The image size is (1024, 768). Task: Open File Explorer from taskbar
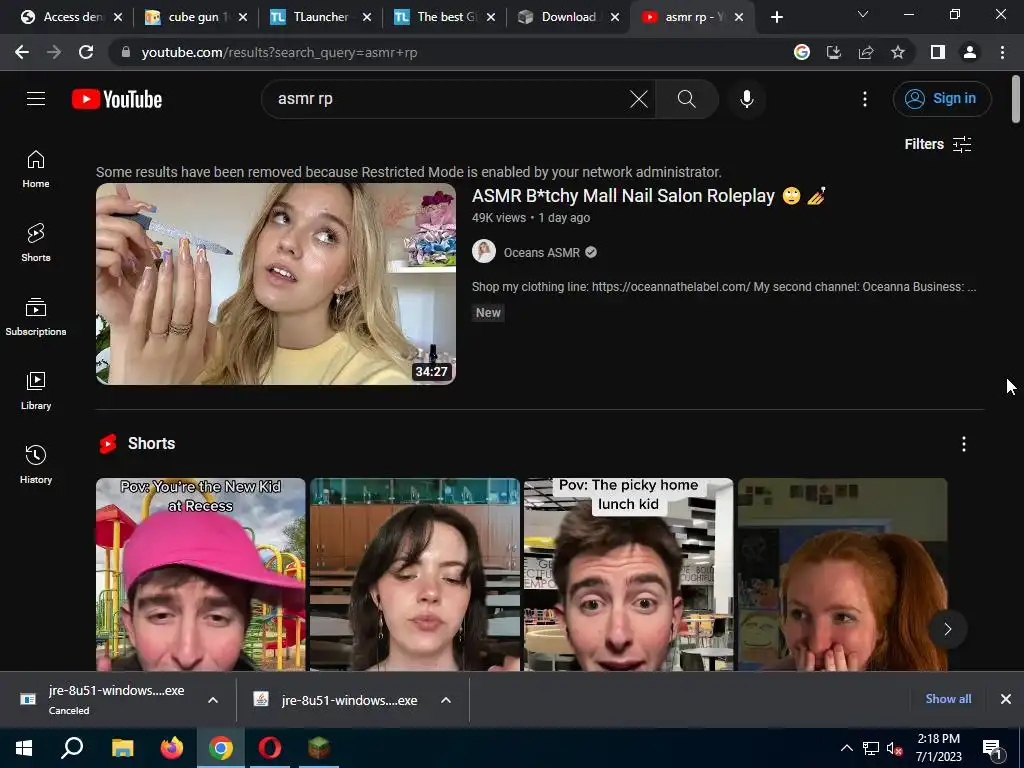(x=122, y=748)
